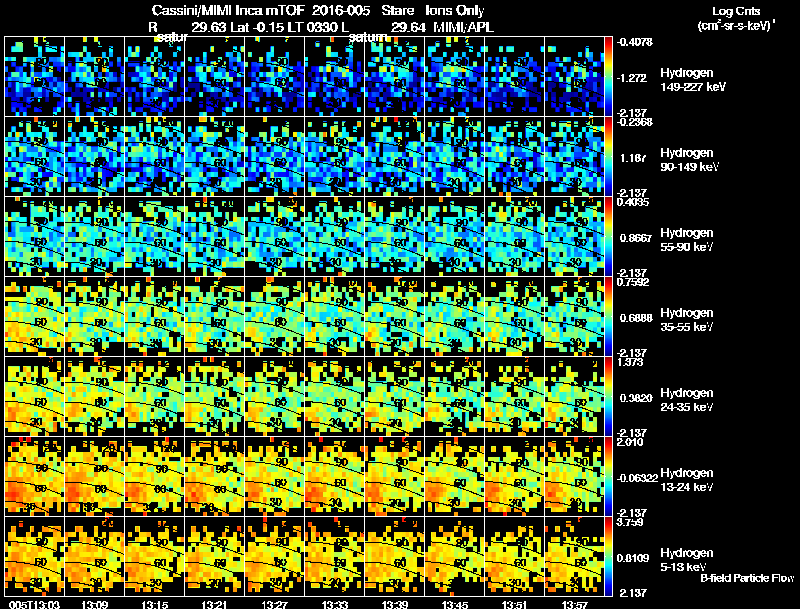This screenshot has height=609, width=800.
Task: Click the color bar for Hydrogen 55-90 keV
Action: tap(609, 237)
